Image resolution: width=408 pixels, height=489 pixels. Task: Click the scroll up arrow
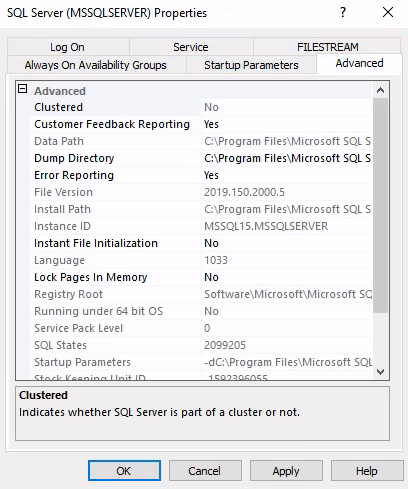tap(380, 90)
